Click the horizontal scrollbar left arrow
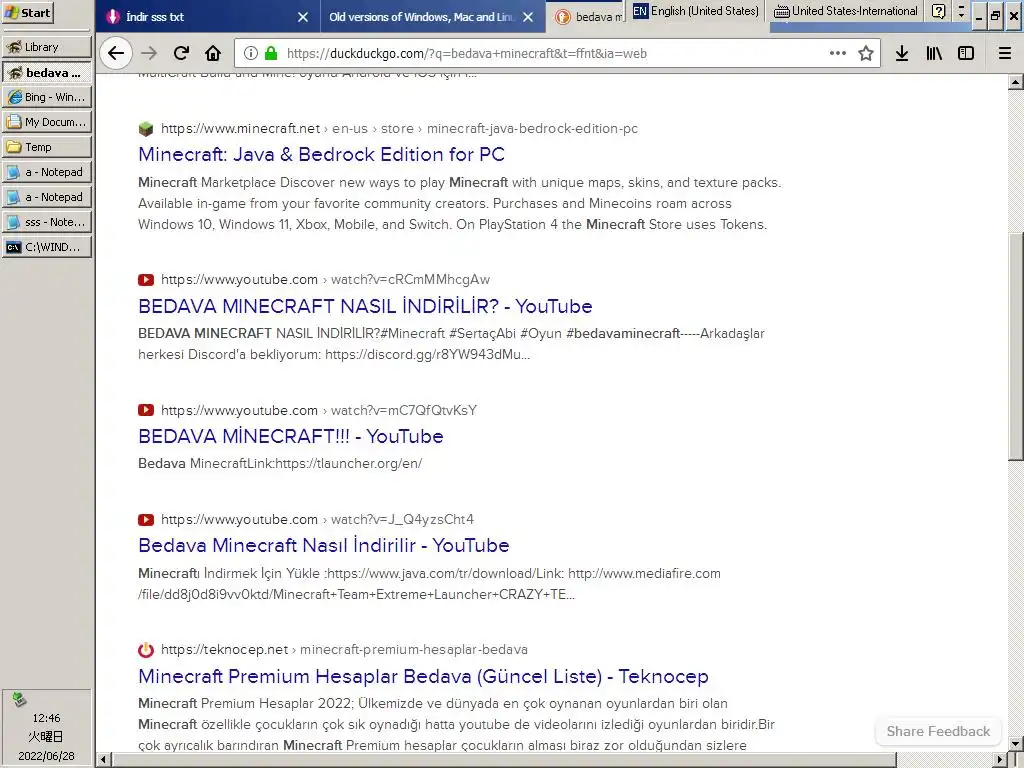This screenshot has height=768, width=1024. click(x=103, y=760)
